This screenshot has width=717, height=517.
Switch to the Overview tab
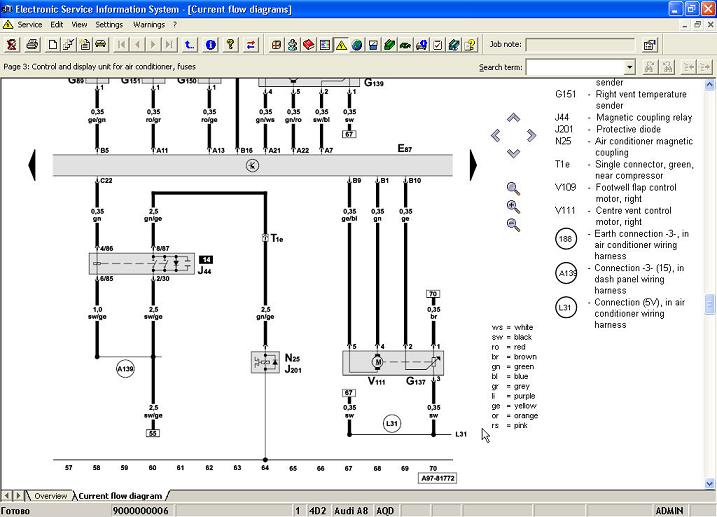coord(49,496)
